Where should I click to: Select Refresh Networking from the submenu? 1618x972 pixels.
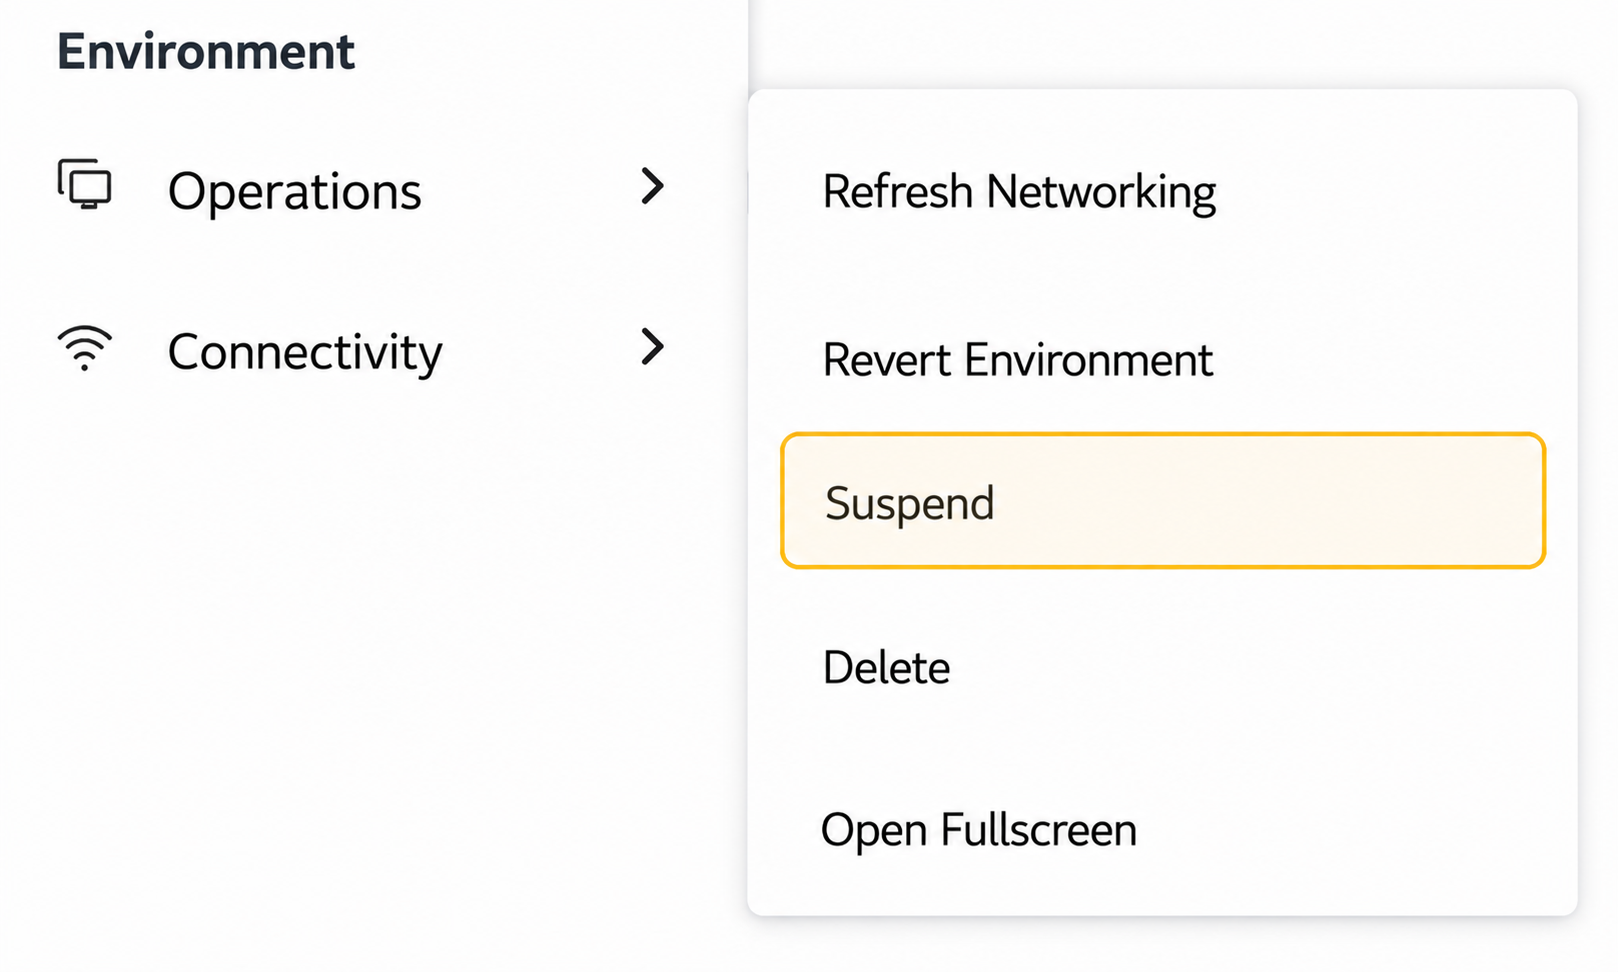tap(1019, 192)
